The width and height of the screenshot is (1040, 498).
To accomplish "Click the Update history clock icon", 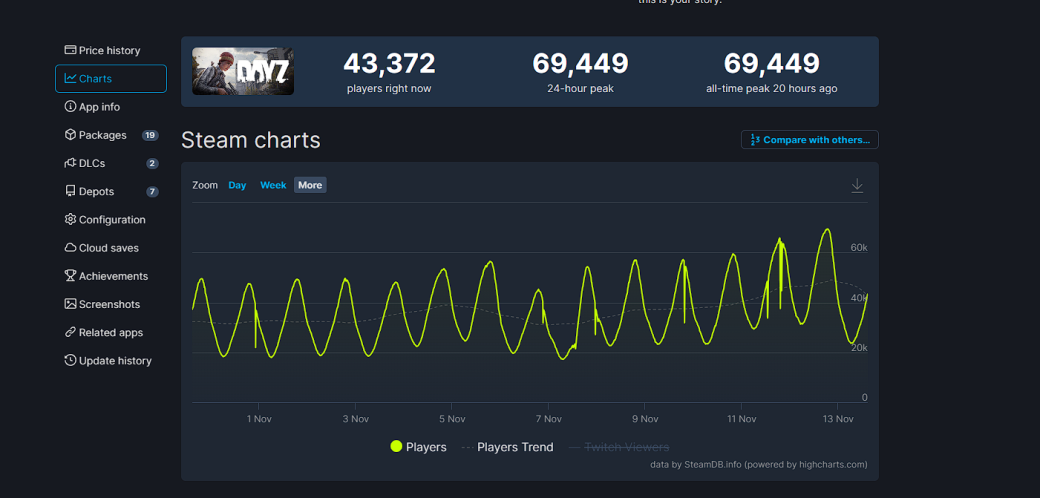I will click(70, 361).
